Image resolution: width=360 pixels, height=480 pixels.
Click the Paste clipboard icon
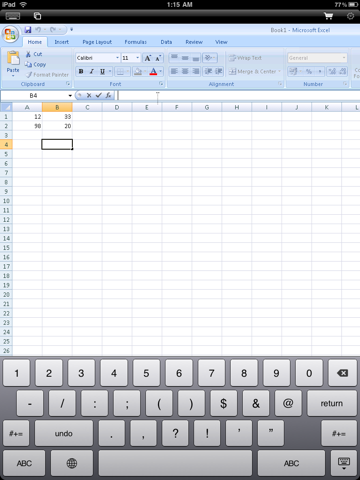point(13,58)
